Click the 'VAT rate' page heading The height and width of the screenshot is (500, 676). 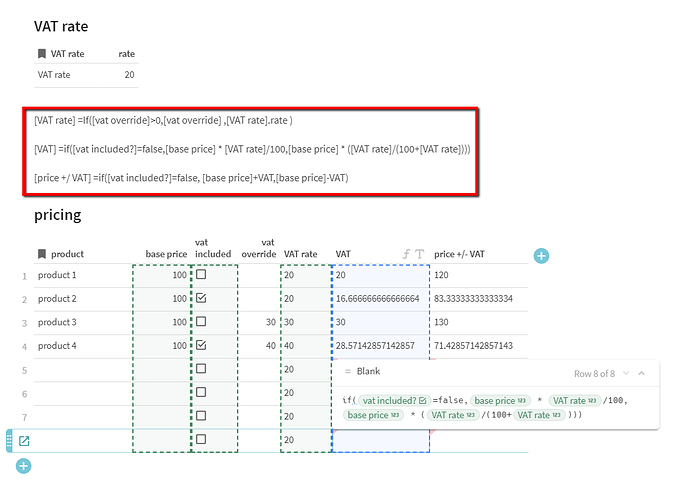(61, 26)
